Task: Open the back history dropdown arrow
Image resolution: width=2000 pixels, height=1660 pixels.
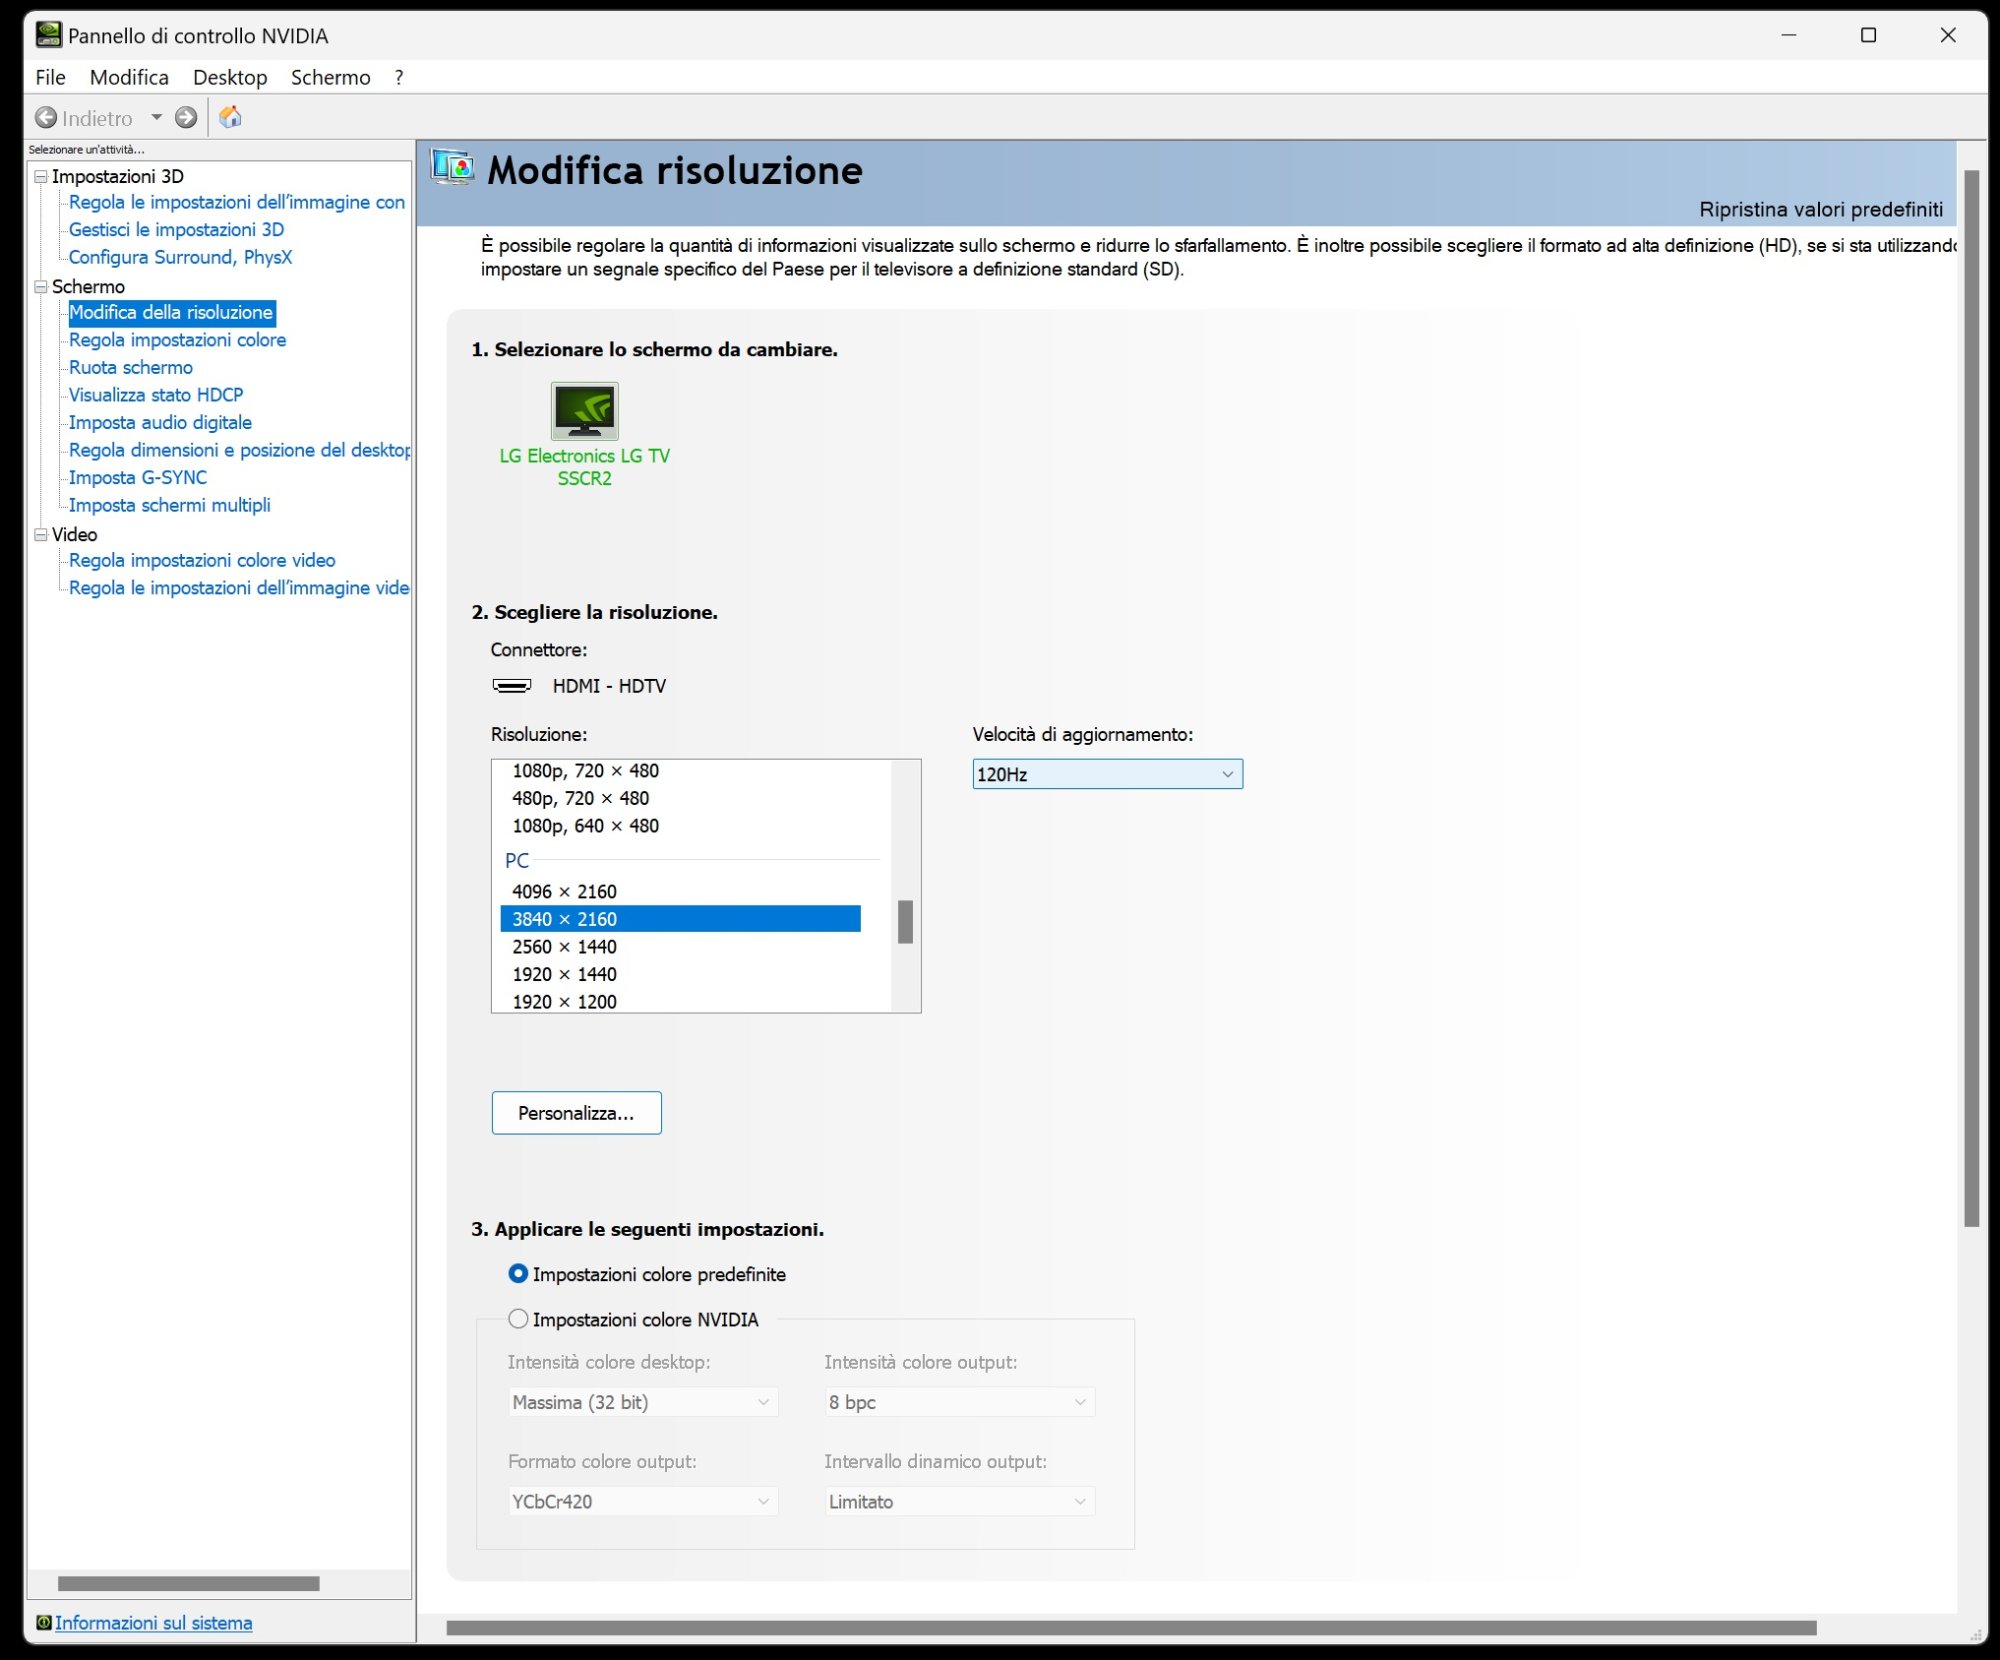Action: [156, 118]
